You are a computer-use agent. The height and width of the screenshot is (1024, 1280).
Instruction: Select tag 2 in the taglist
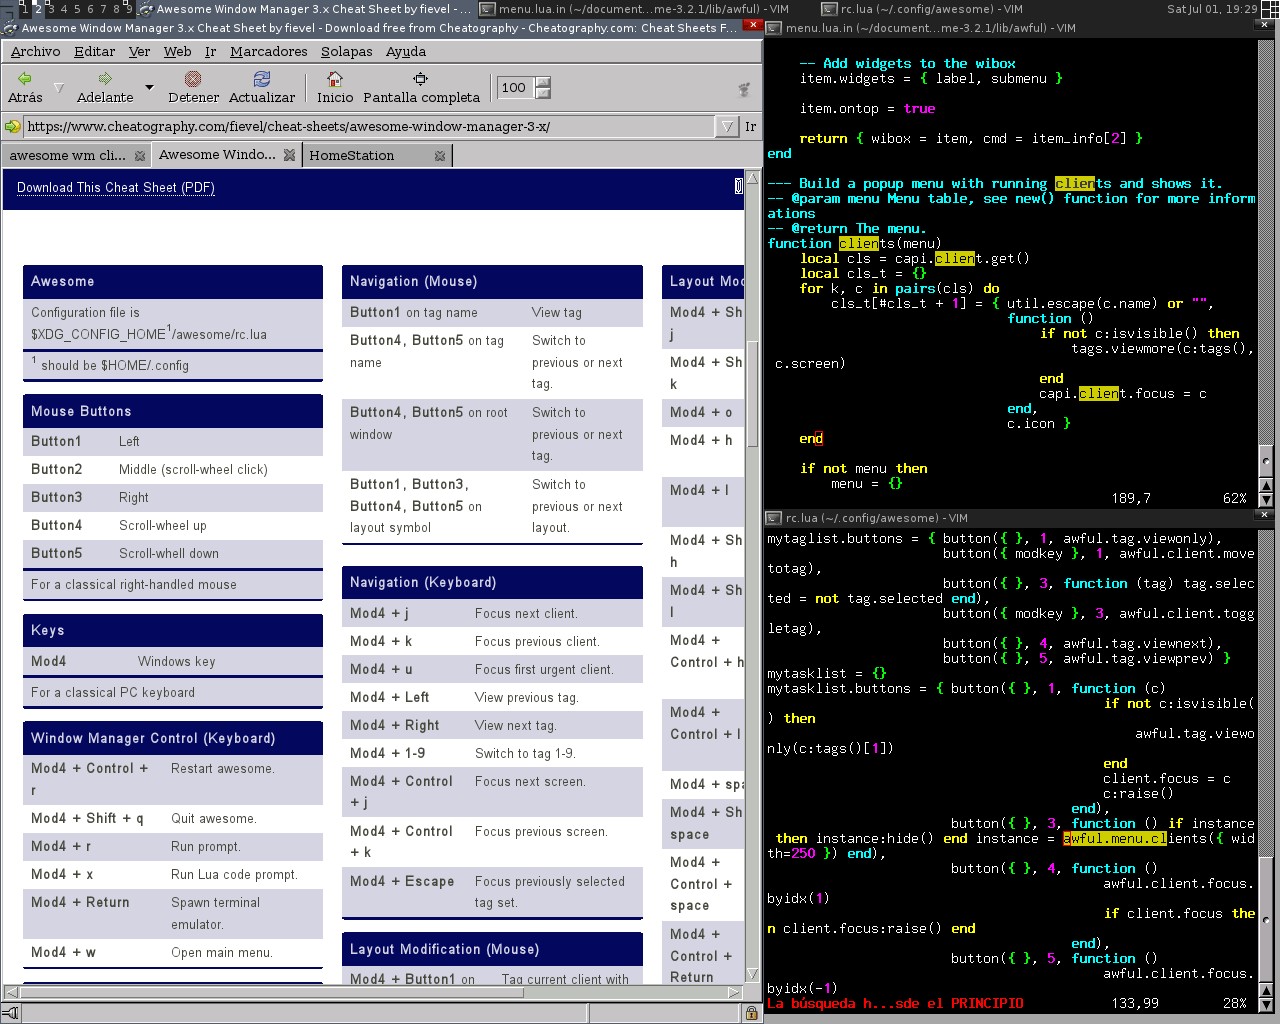(x=38, y=9)
